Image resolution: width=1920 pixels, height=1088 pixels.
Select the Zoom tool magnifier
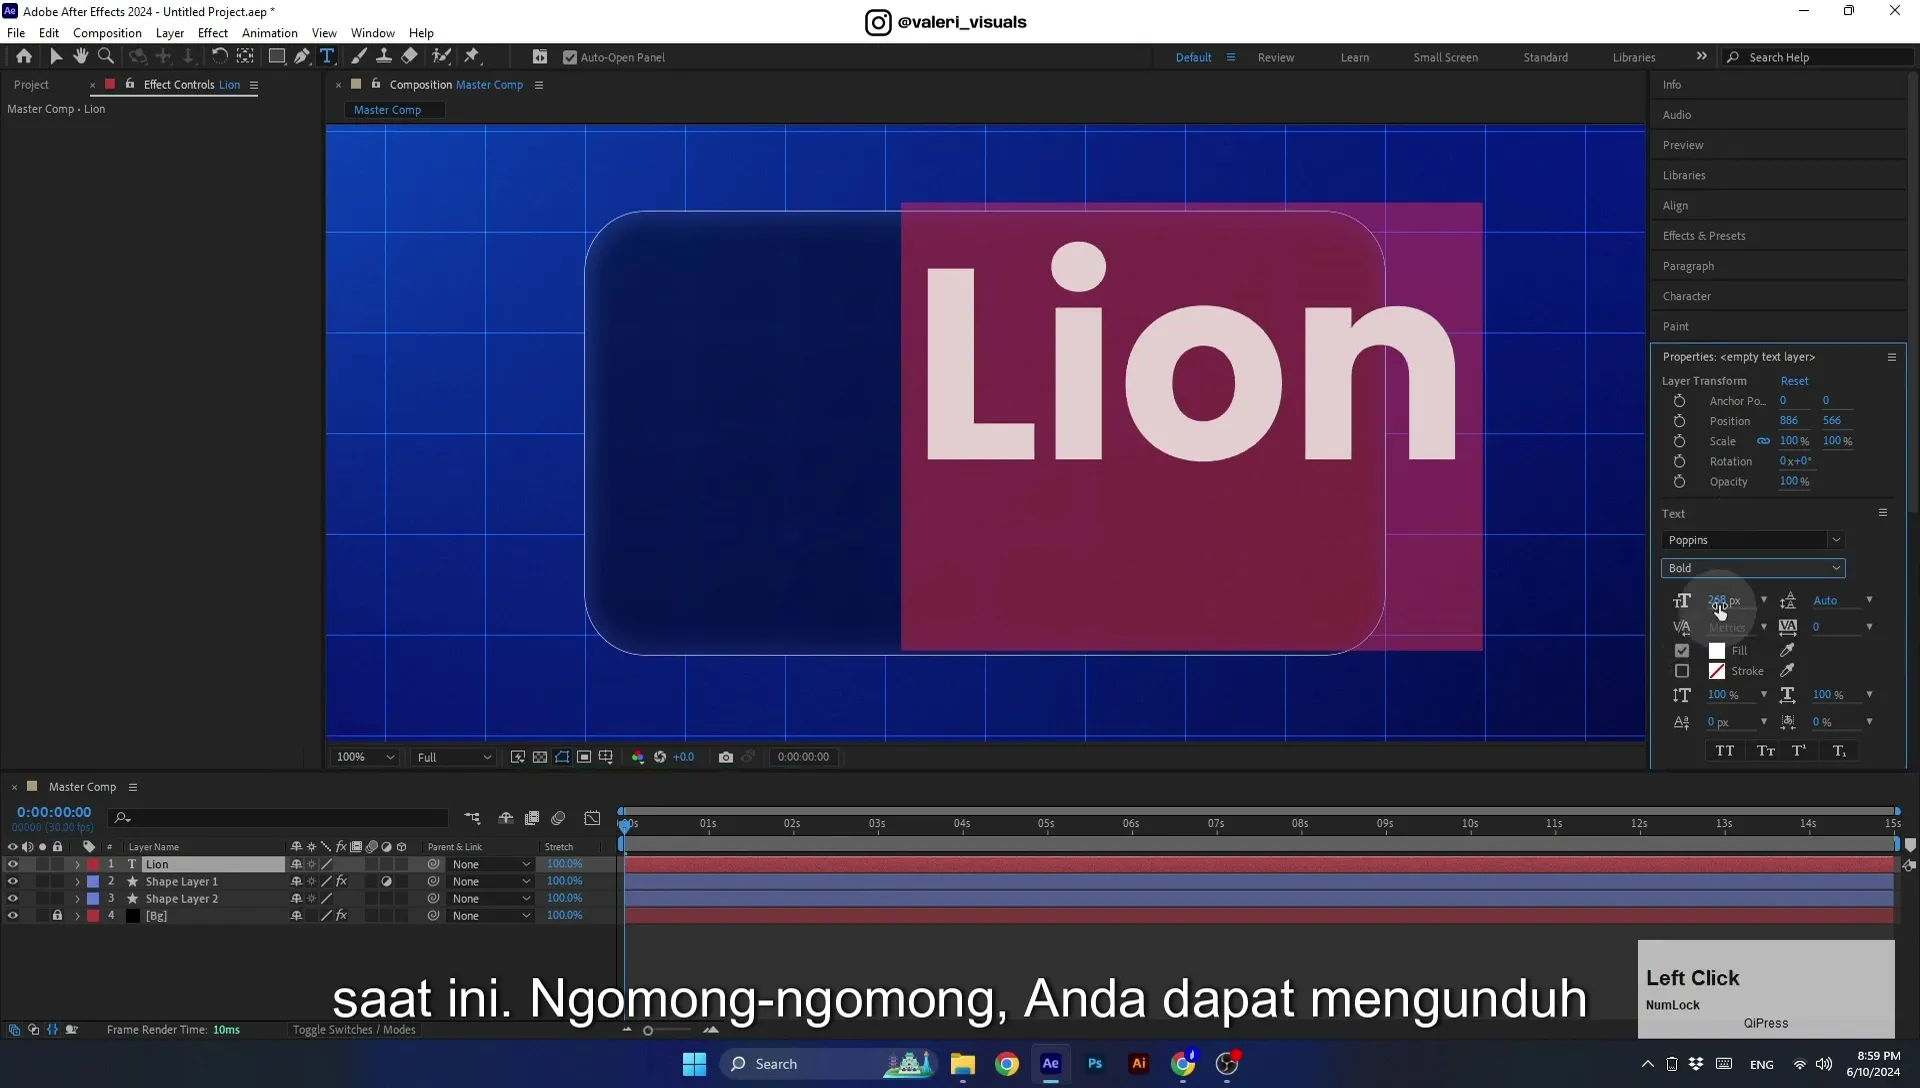click(106, 57)
